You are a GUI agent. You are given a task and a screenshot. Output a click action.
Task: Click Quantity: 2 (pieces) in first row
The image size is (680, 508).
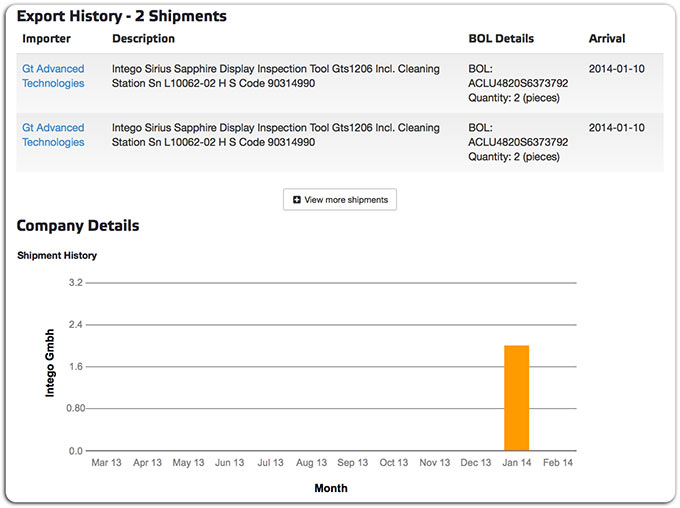tap(514, 98)
